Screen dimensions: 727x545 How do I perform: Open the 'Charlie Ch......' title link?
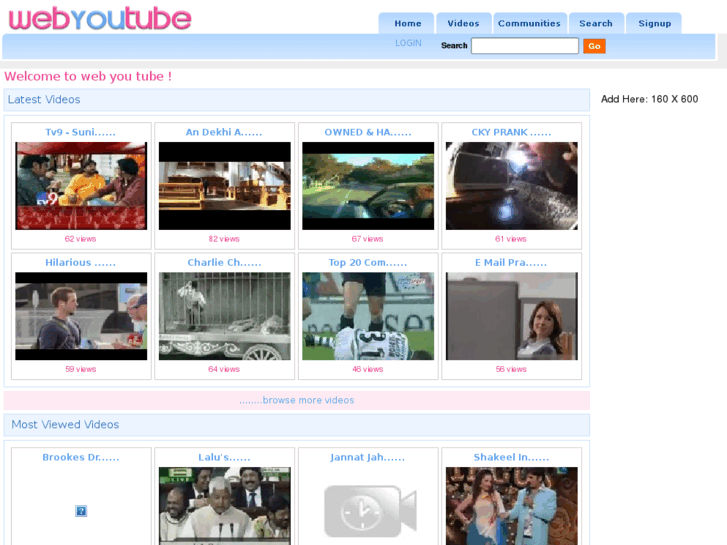(224, 263)
